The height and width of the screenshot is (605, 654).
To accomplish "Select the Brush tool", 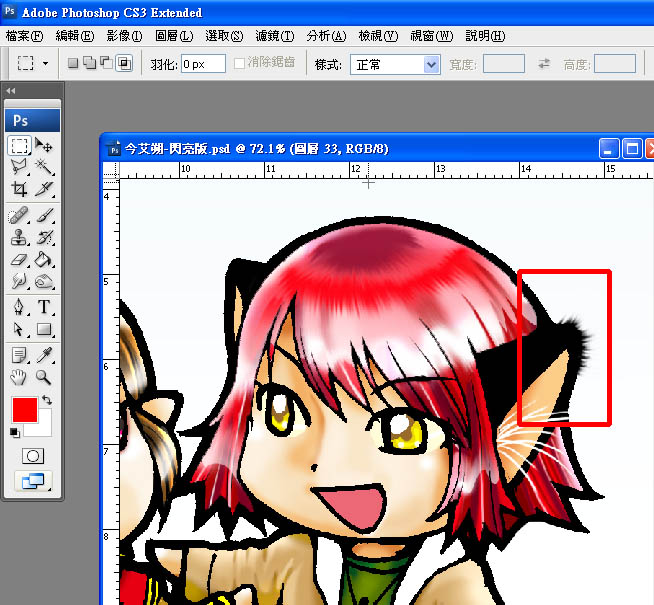I will (44, 216).
